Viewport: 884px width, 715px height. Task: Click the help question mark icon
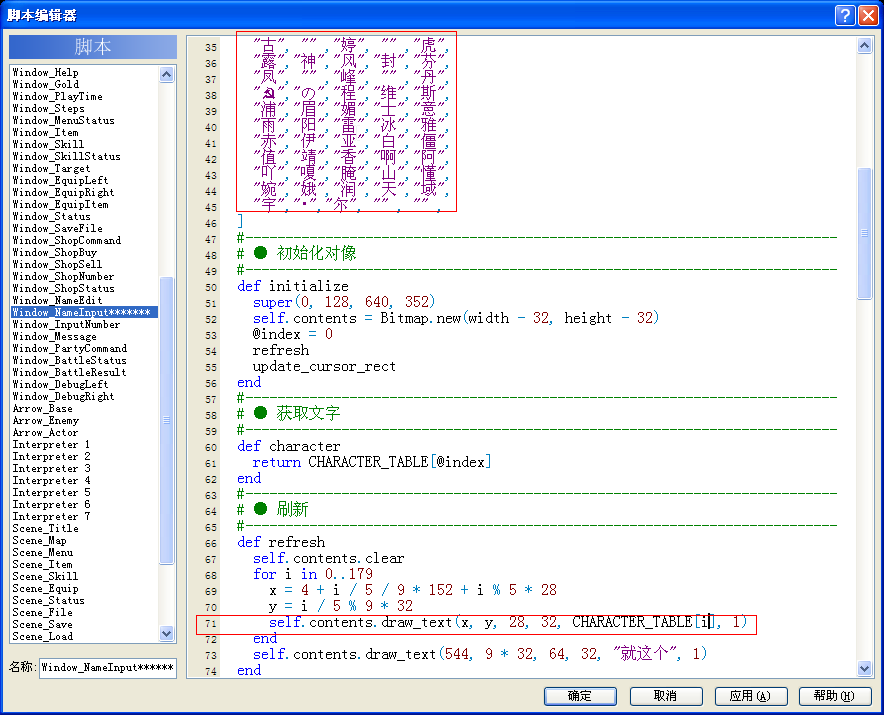[845, 15]
